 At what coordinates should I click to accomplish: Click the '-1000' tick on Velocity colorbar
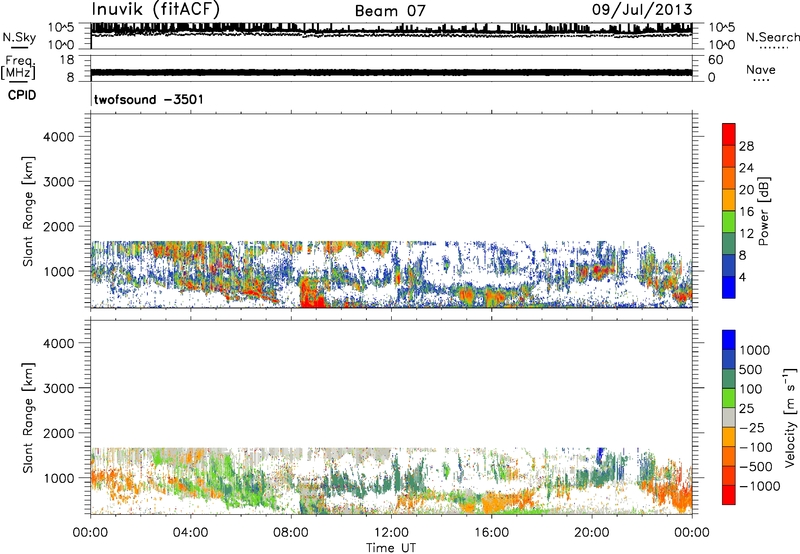coord(759,486)
